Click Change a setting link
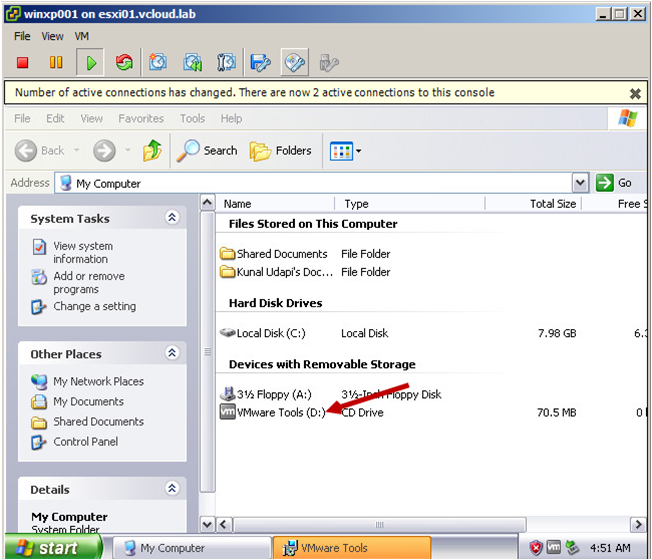Viewport: 652px width, 560px height. pos(94,306)
